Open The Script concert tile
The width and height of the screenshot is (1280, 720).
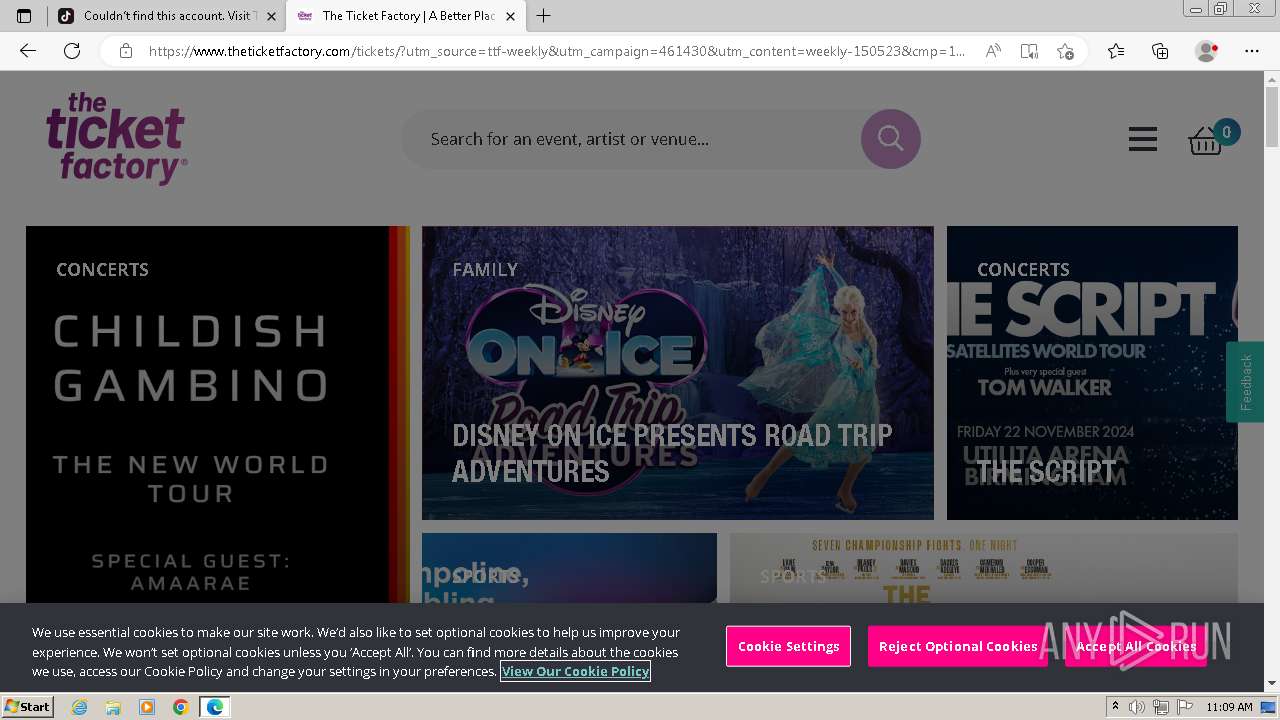[x=1092, y=373]
